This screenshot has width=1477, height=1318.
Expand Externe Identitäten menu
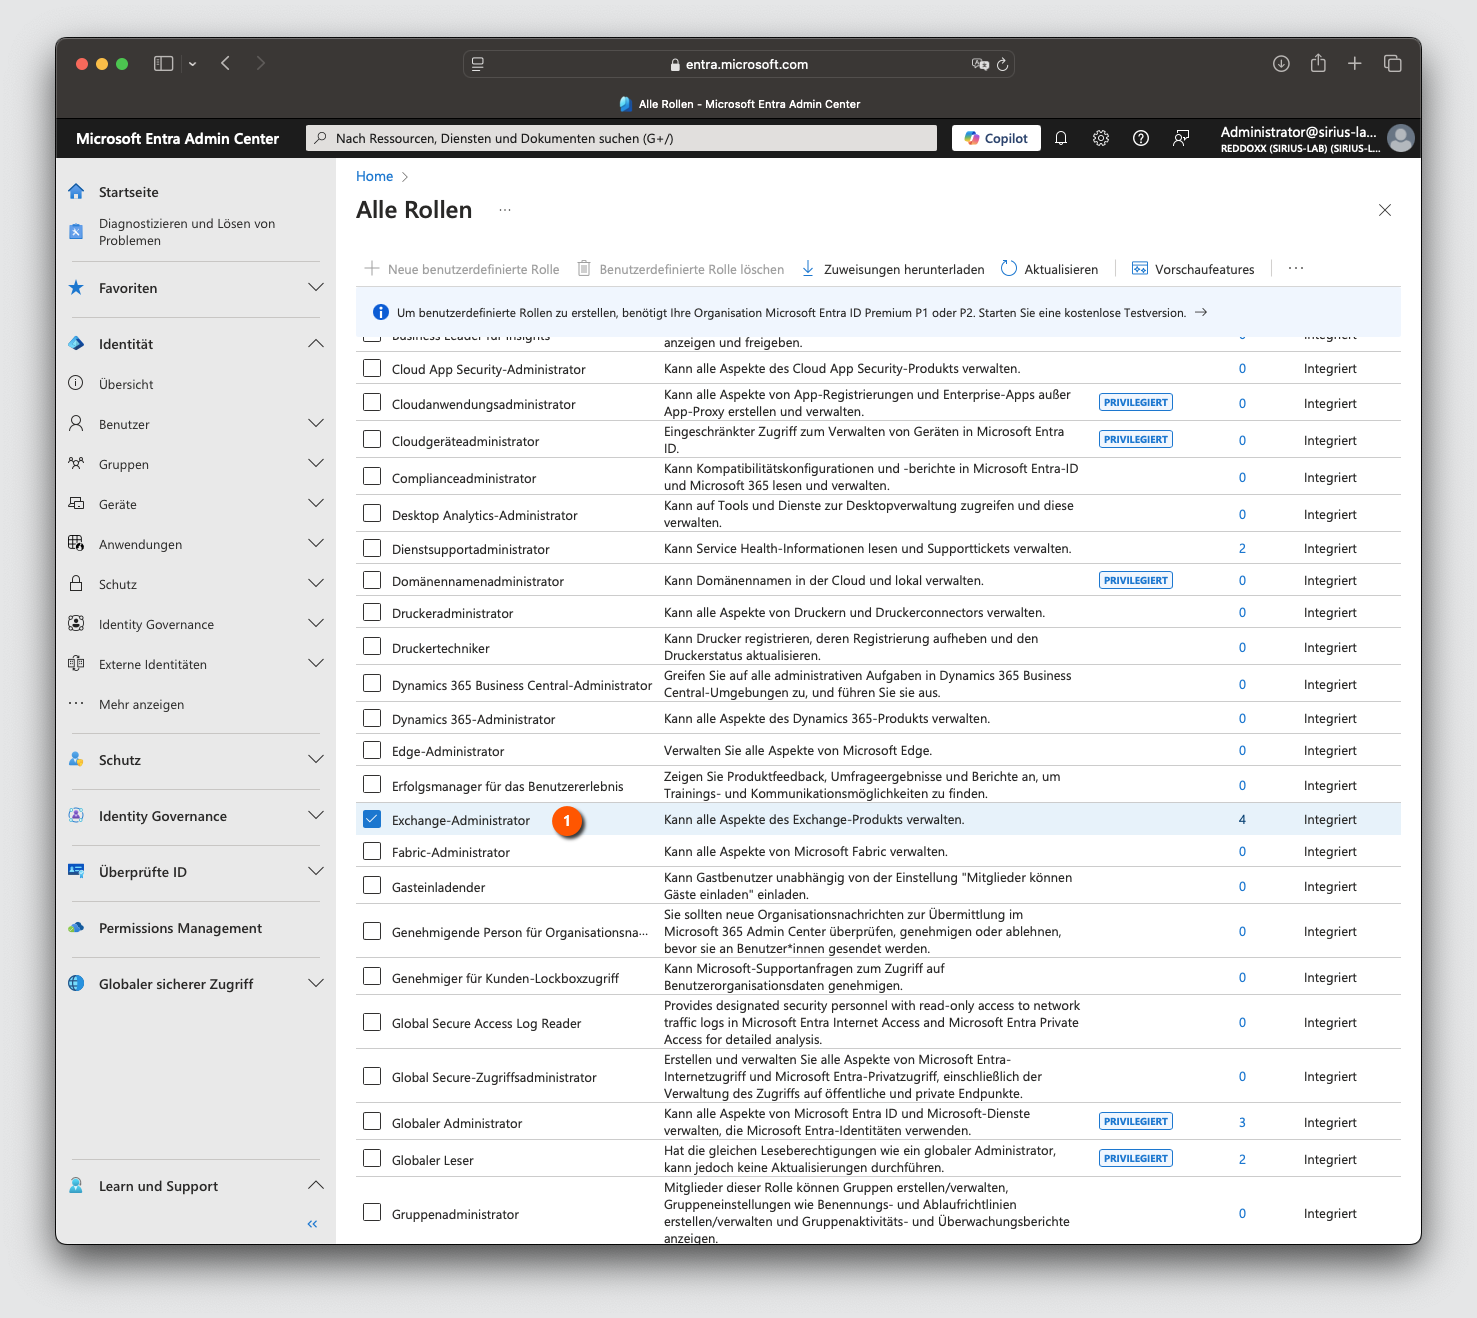316,664
